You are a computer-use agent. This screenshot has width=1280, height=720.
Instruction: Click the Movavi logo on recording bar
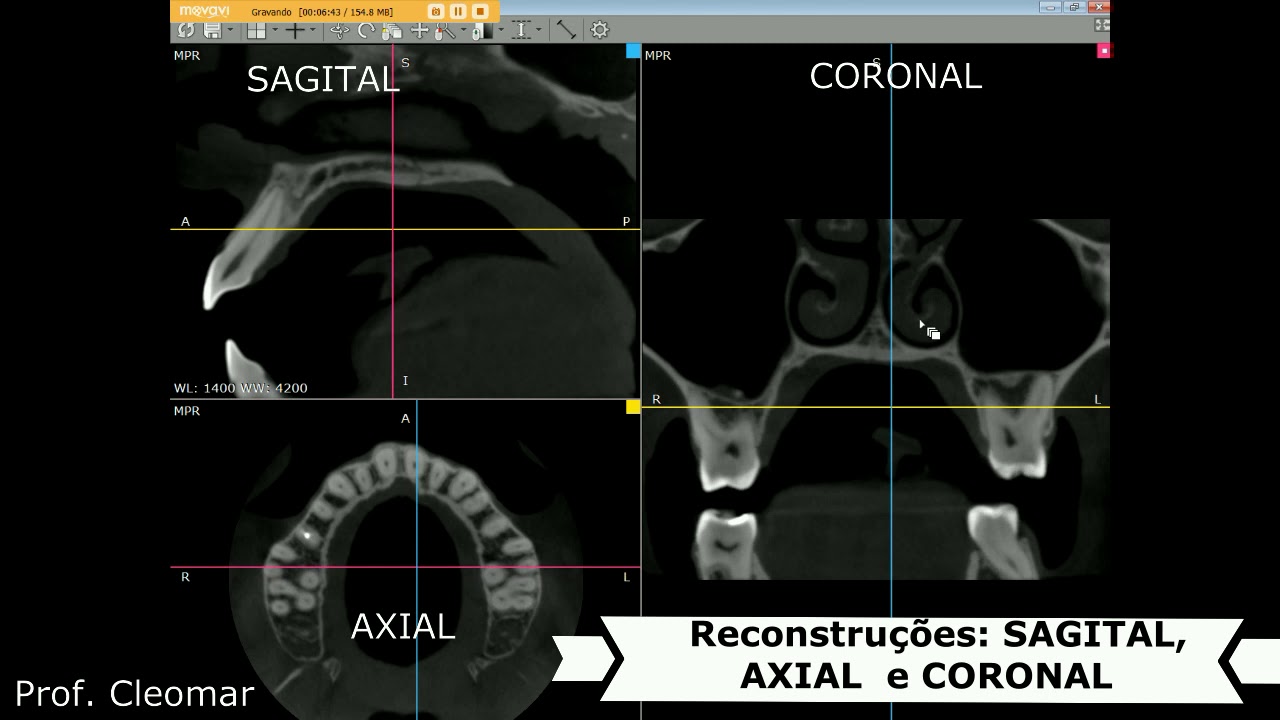(x=204, y=11)
